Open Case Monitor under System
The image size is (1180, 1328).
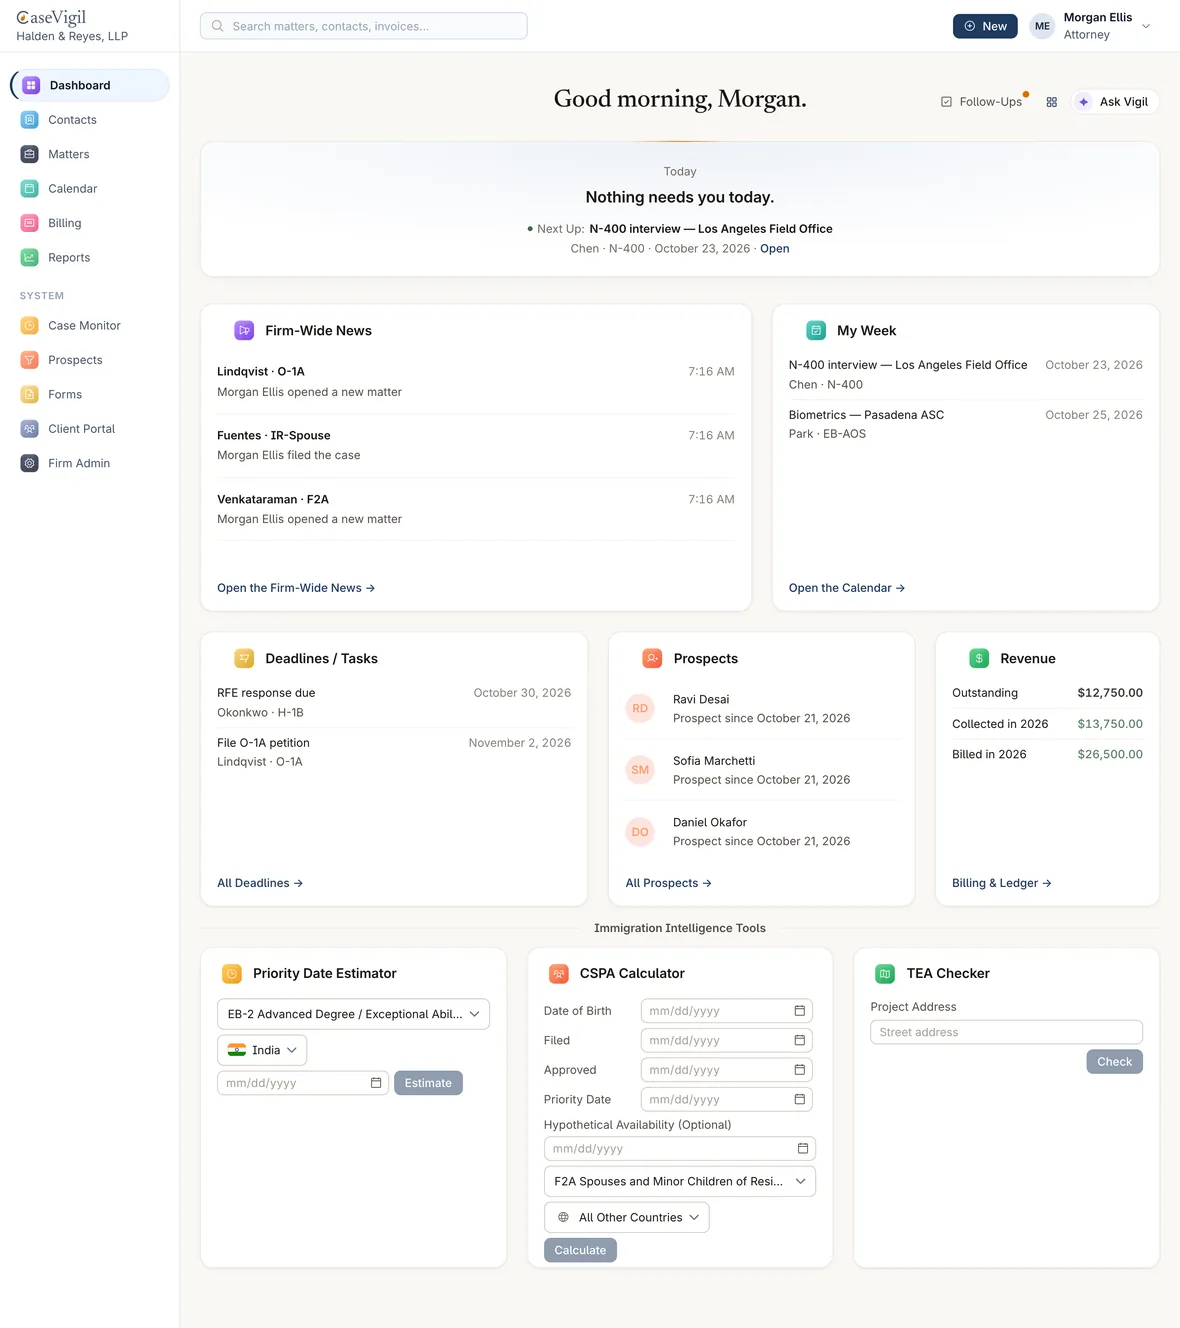coord(90,326)
